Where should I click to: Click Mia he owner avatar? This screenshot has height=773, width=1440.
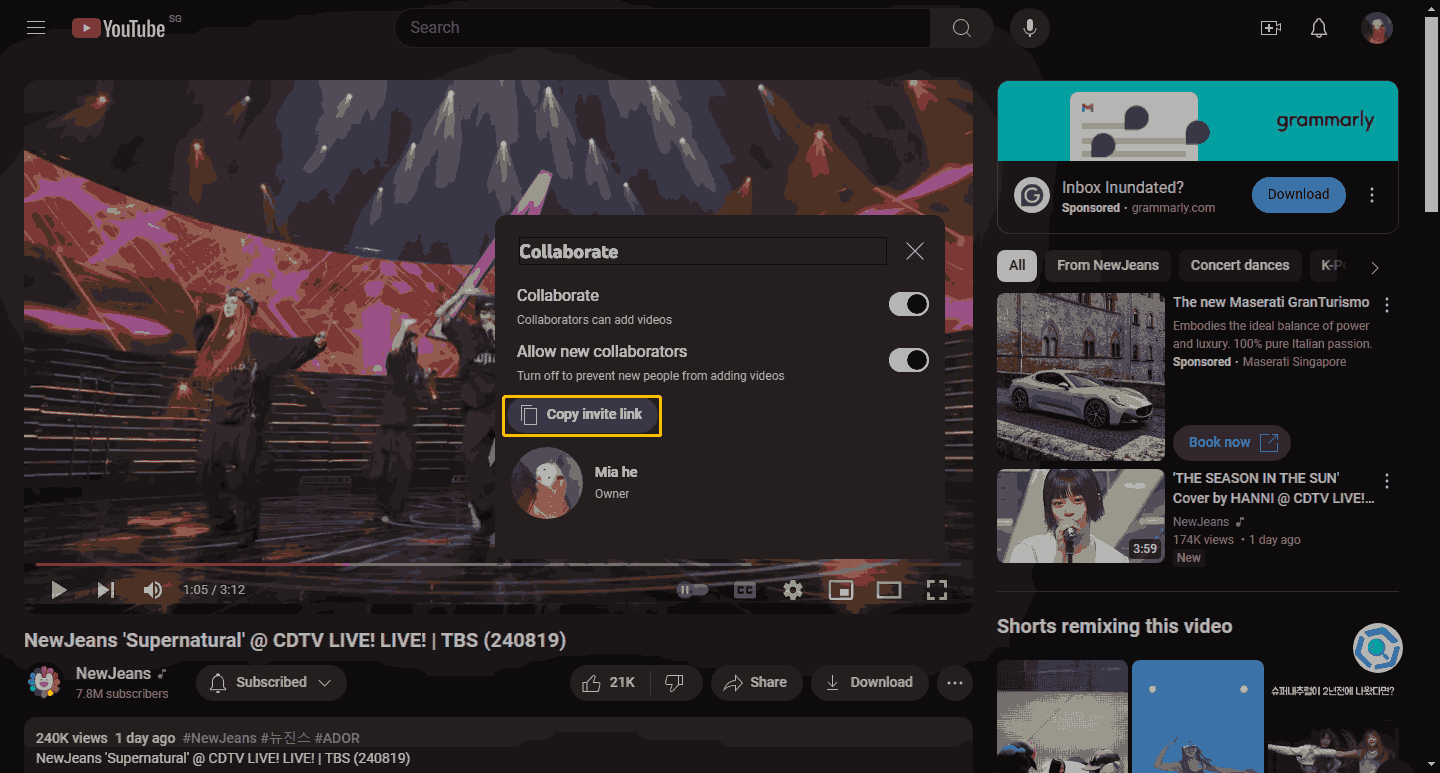pos(547,483)
